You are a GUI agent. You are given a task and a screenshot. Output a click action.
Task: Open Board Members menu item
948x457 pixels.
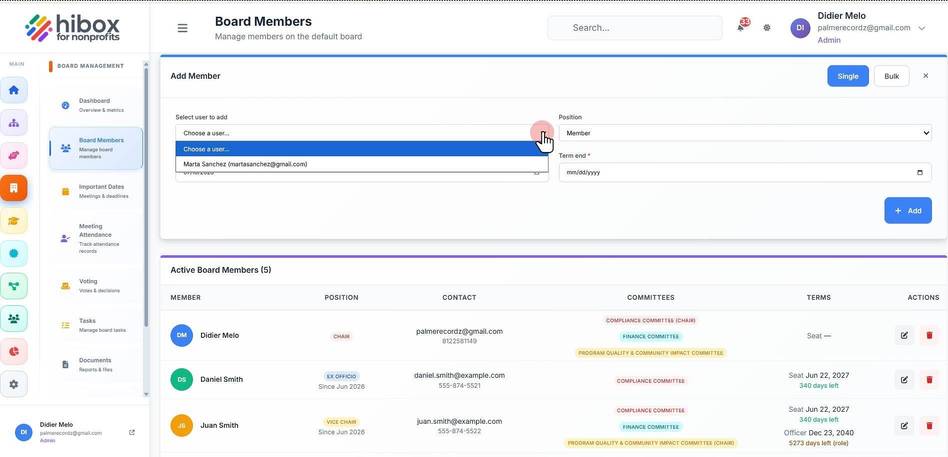pyautogui.click(x=96, y=148)
